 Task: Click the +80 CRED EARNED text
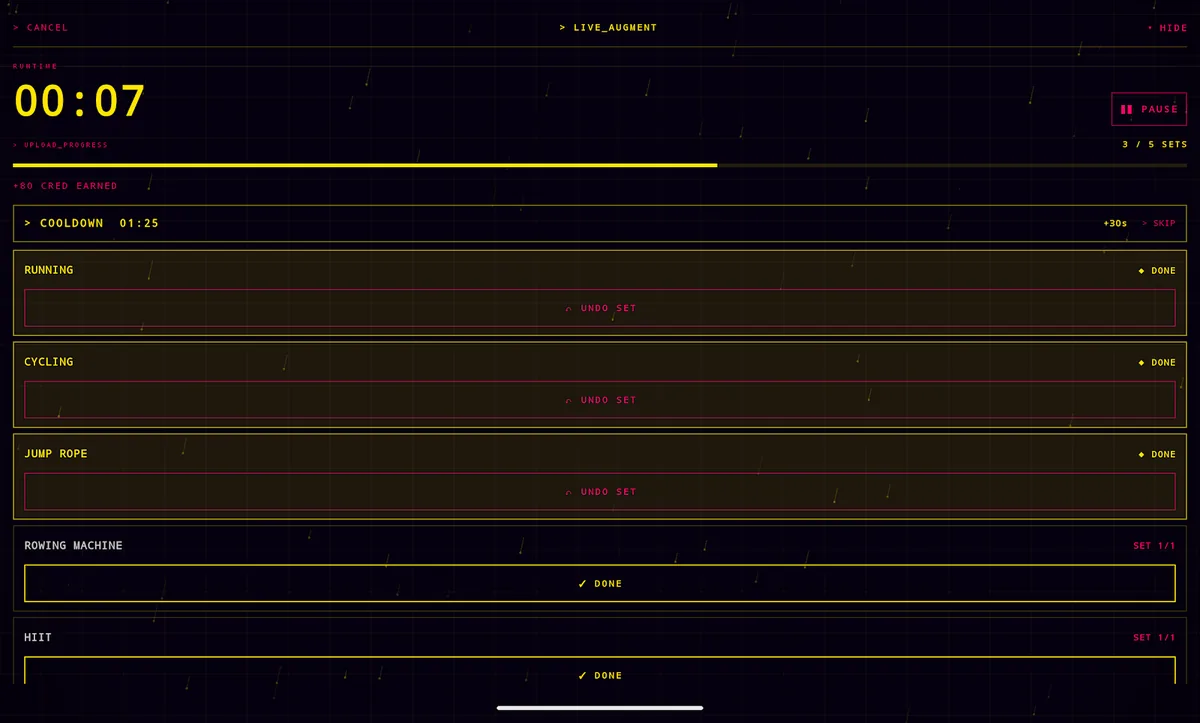click(x=65, y=186)
